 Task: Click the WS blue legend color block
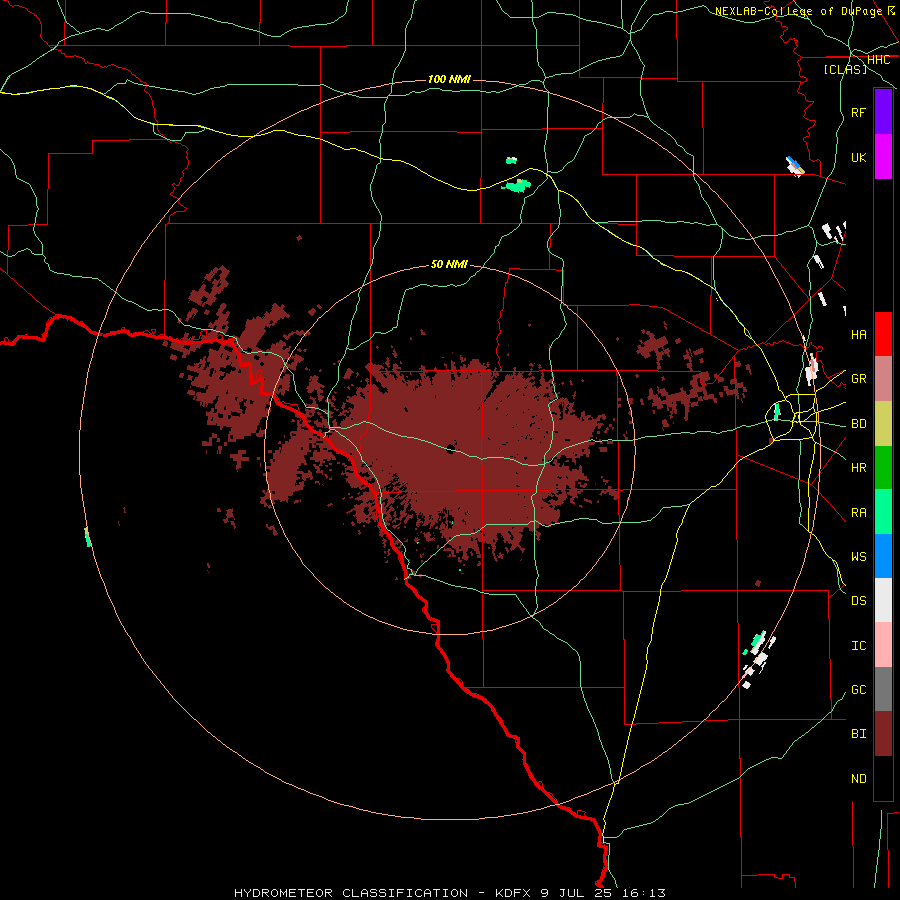[883, 556]
